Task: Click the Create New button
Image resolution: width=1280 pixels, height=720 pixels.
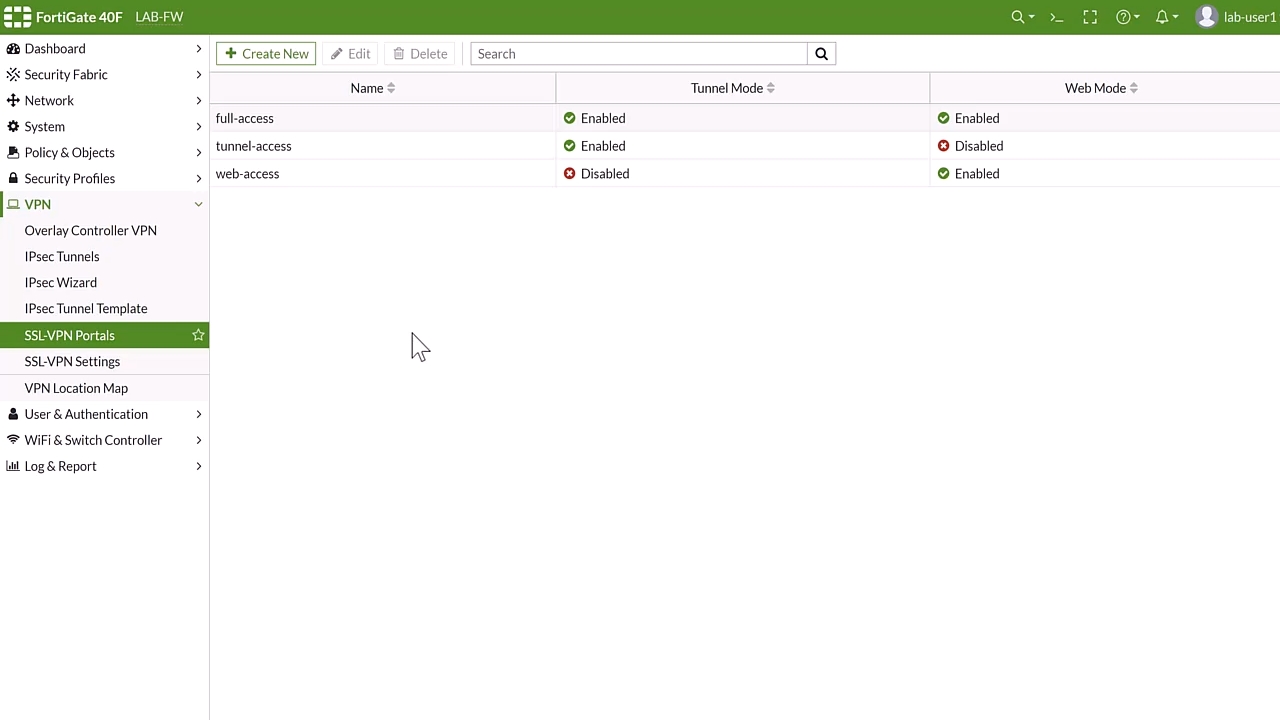Action: point(266,54)
